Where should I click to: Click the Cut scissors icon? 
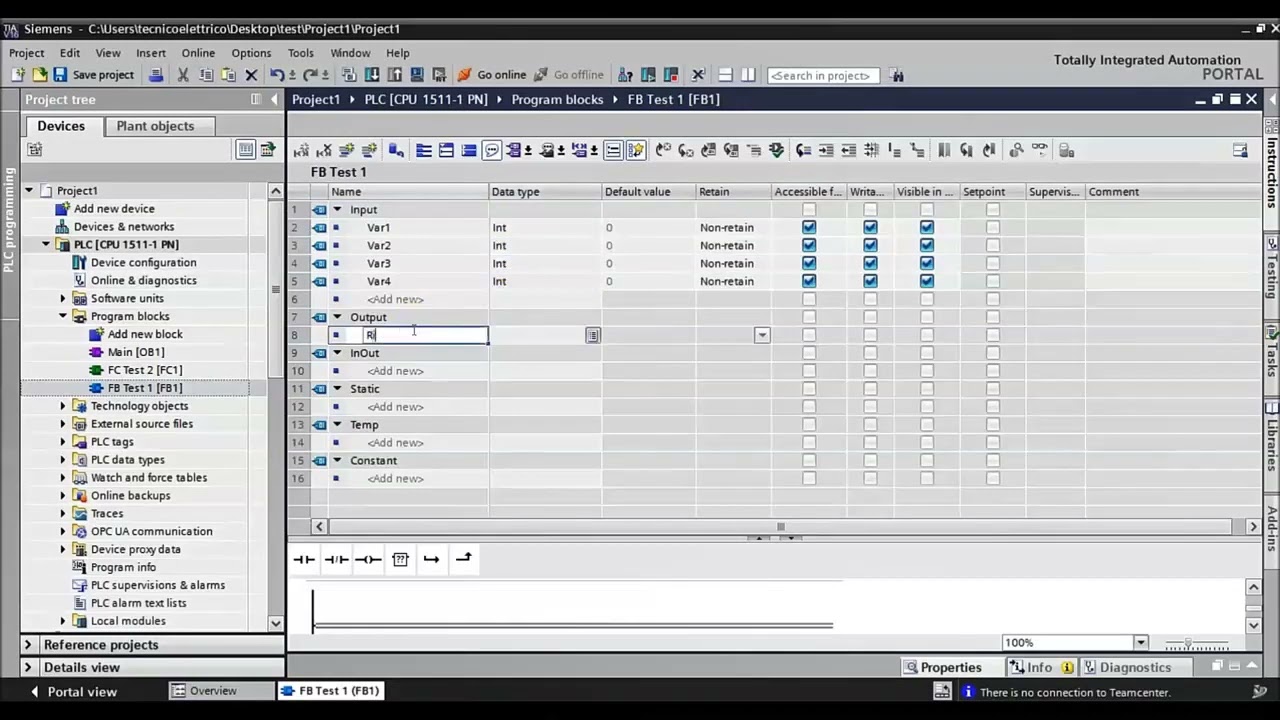(183, 75)
